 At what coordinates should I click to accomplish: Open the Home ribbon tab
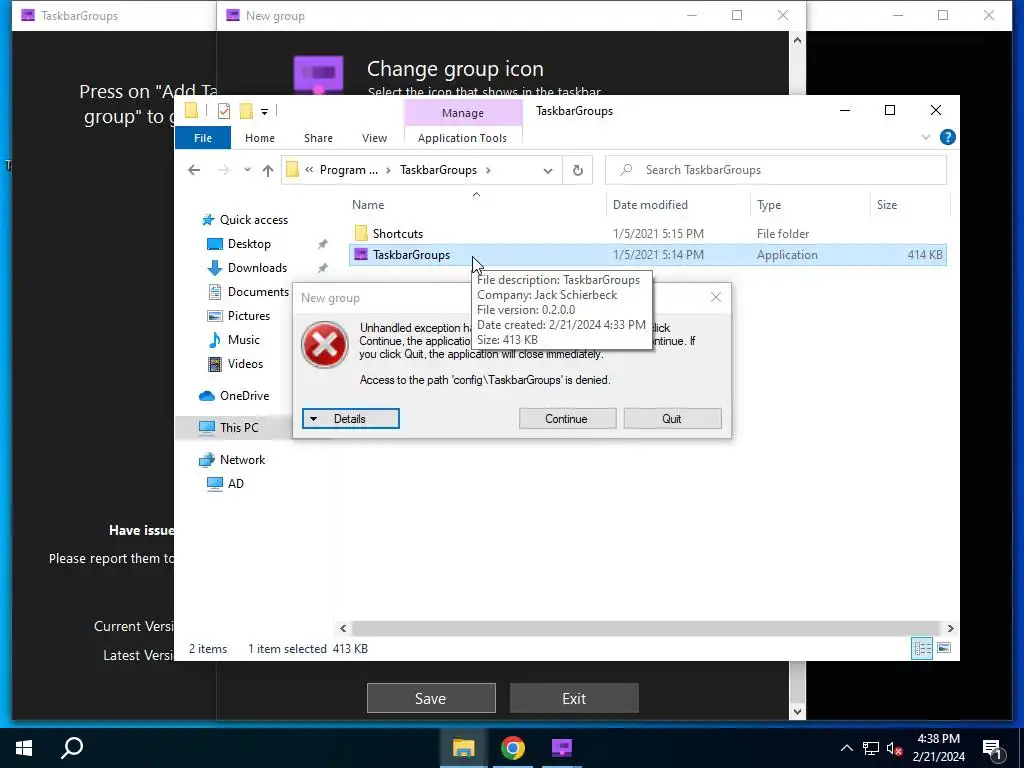(x=259, y=138)
